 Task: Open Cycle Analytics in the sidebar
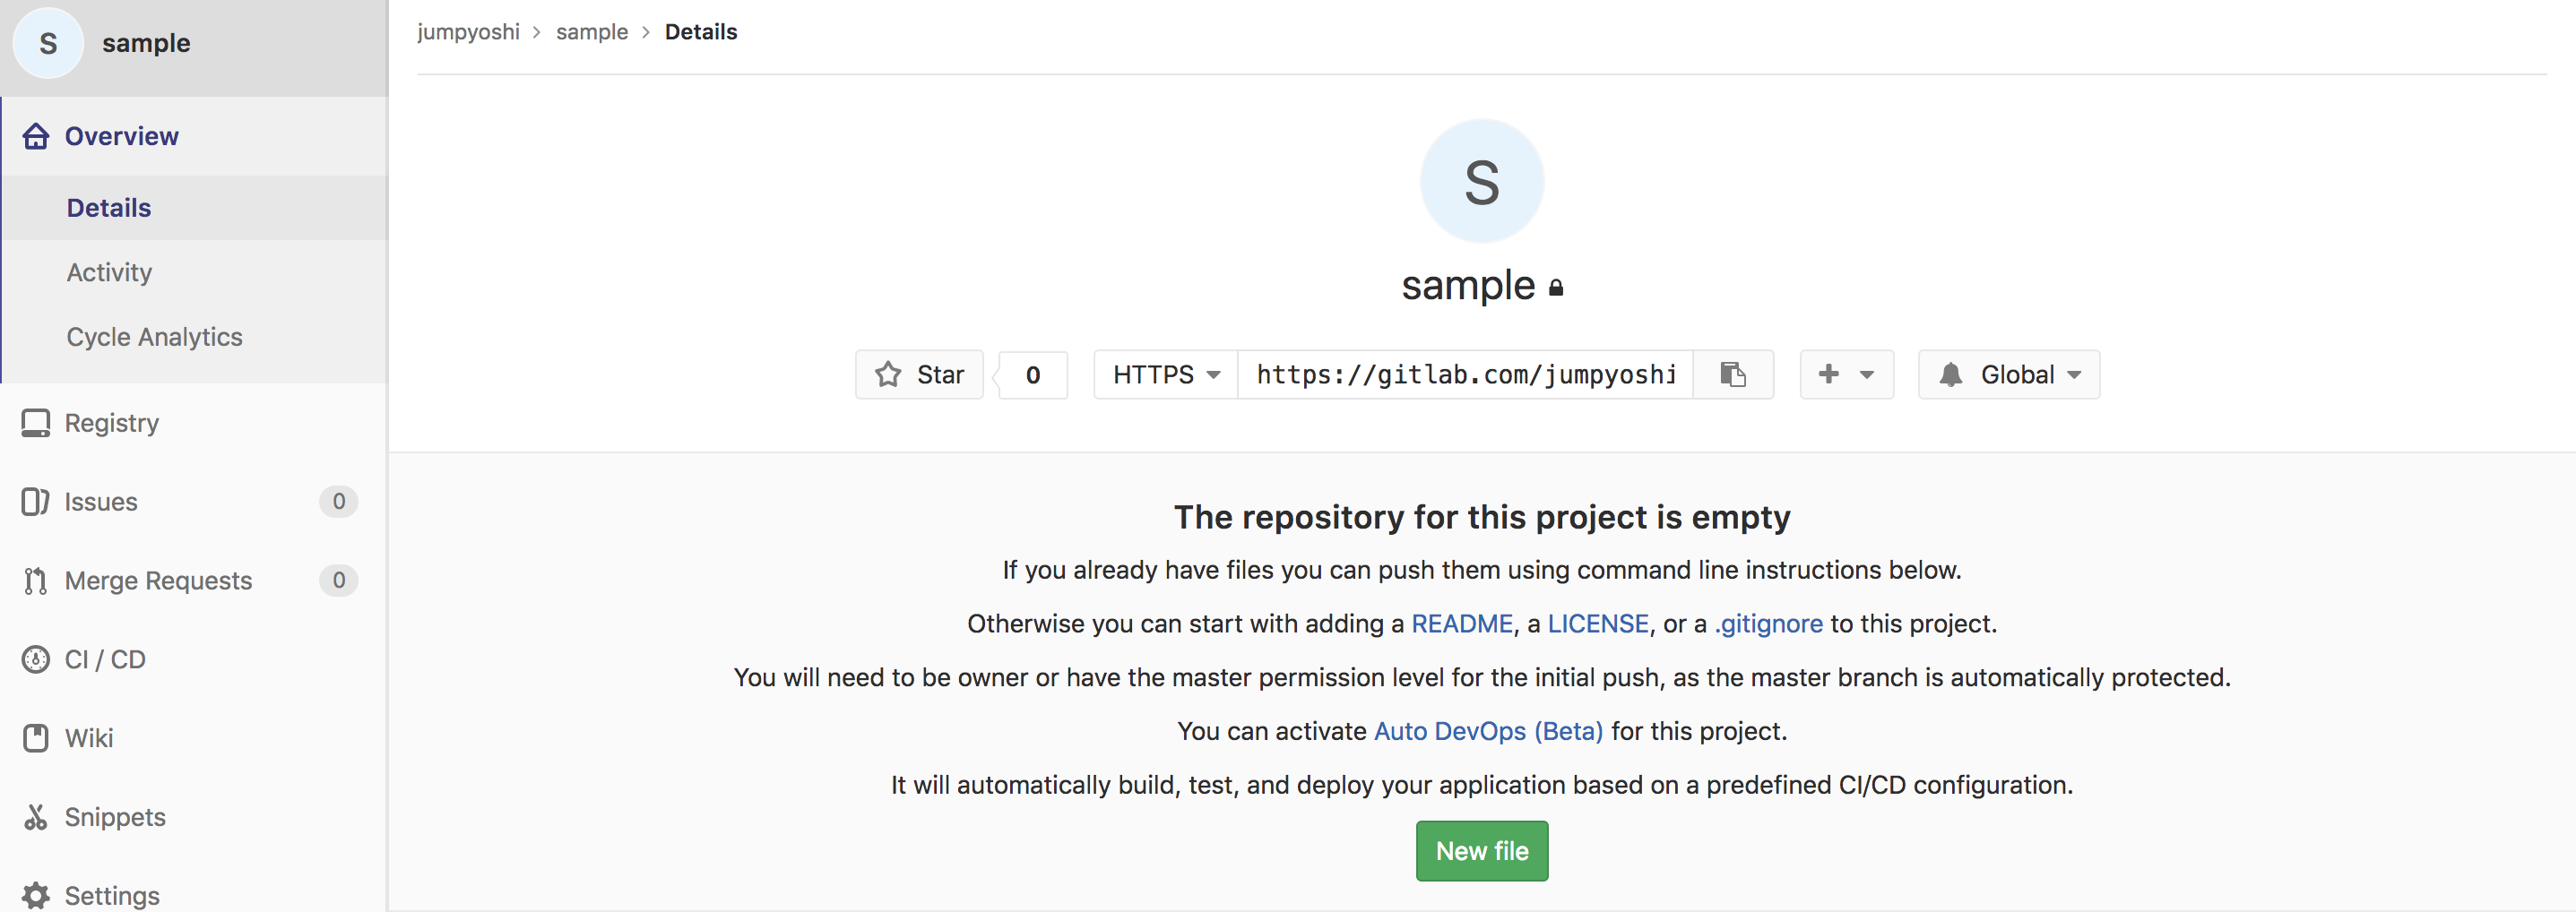154,337
